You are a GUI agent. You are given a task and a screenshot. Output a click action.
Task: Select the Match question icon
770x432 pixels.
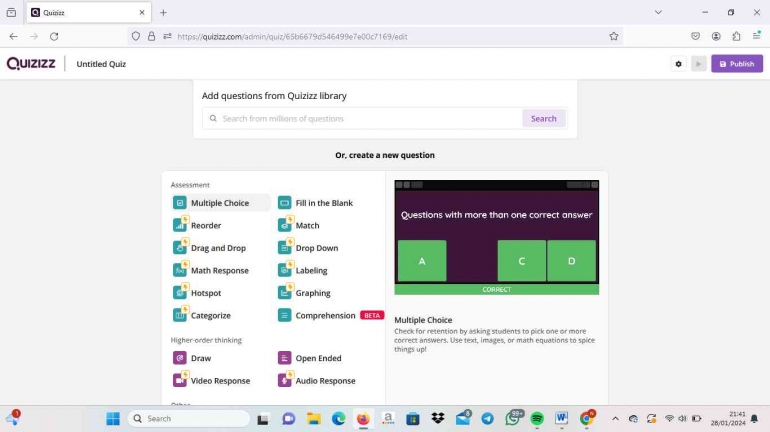pos(284,225)
